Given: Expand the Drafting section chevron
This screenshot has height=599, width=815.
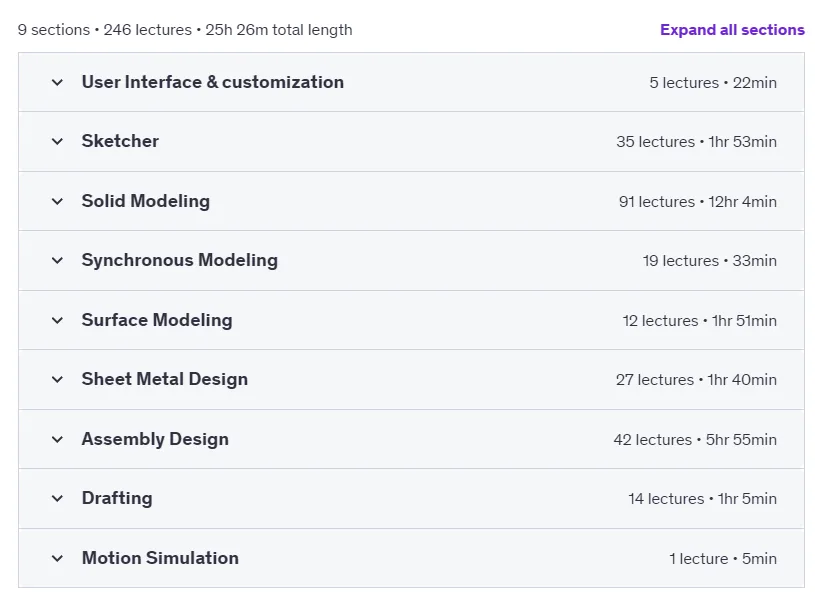Looking at the screenshot, I should (57, 499).
